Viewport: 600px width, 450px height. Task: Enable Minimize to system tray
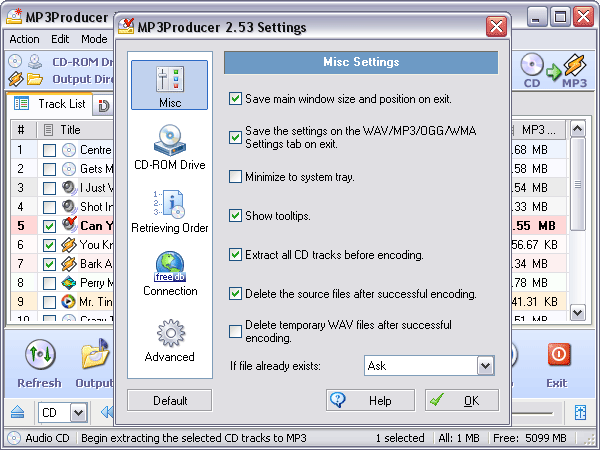235,177
